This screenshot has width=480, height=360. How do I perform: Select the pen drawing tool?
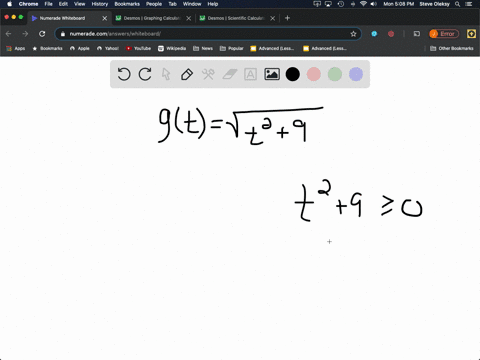click(187, 74)
